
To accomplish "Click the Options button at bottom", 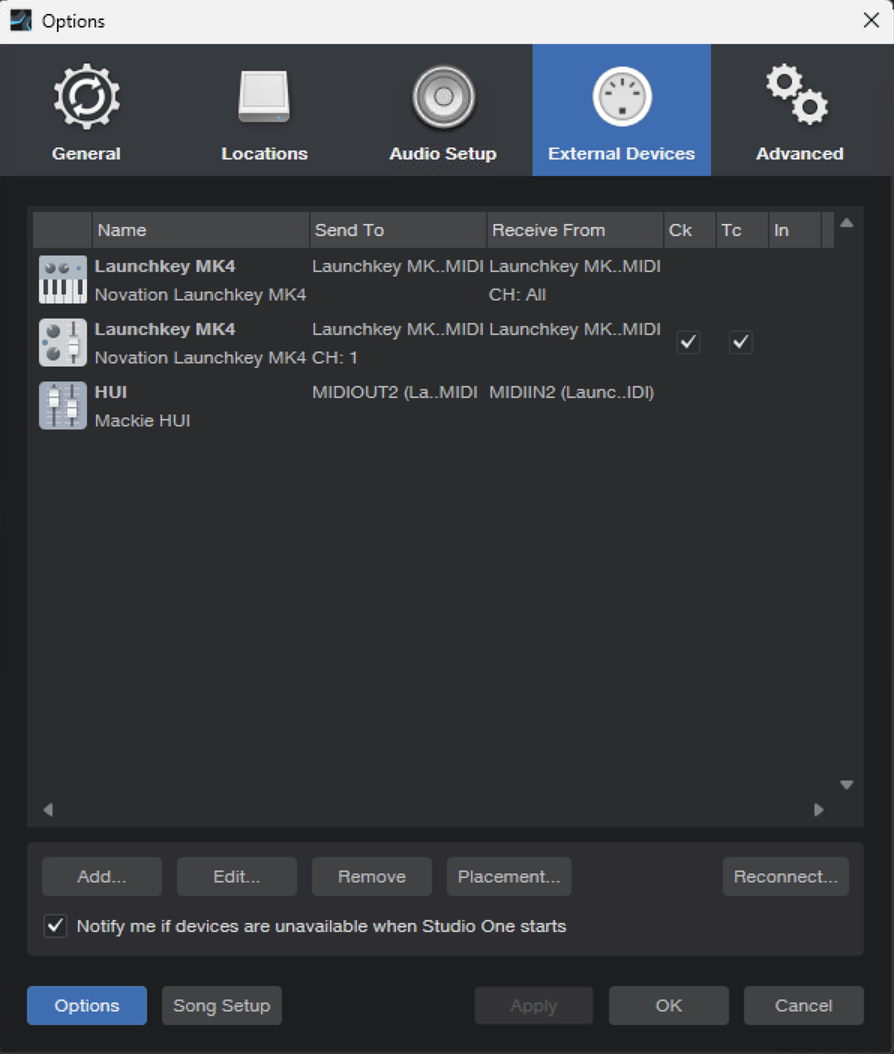I will click(87, 1006).
